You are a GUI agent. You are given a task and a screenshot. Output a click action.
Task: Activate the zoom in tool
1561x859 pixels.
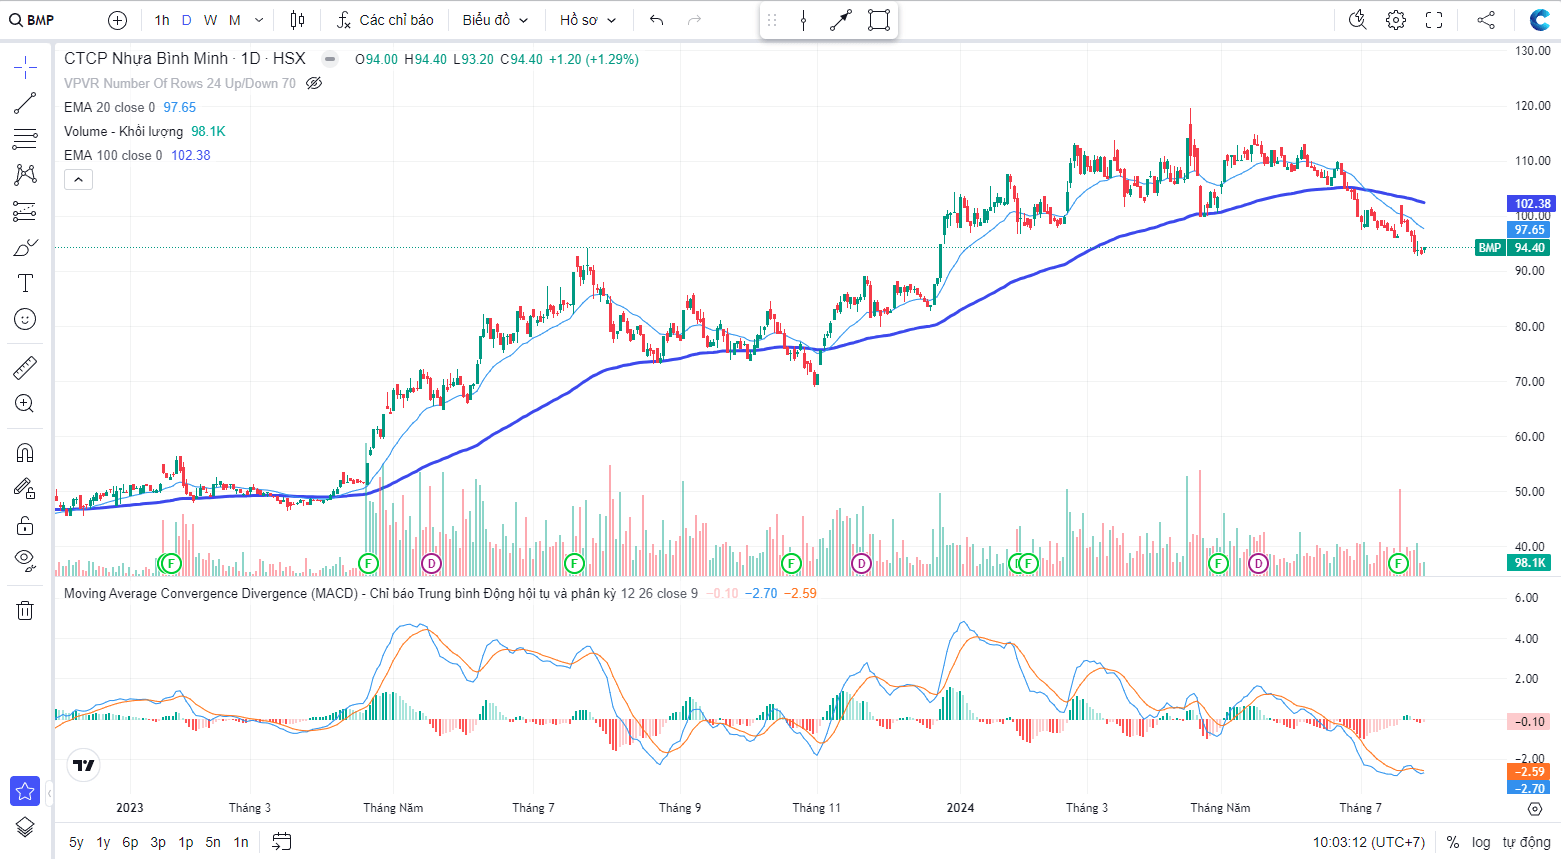[25, 404]
